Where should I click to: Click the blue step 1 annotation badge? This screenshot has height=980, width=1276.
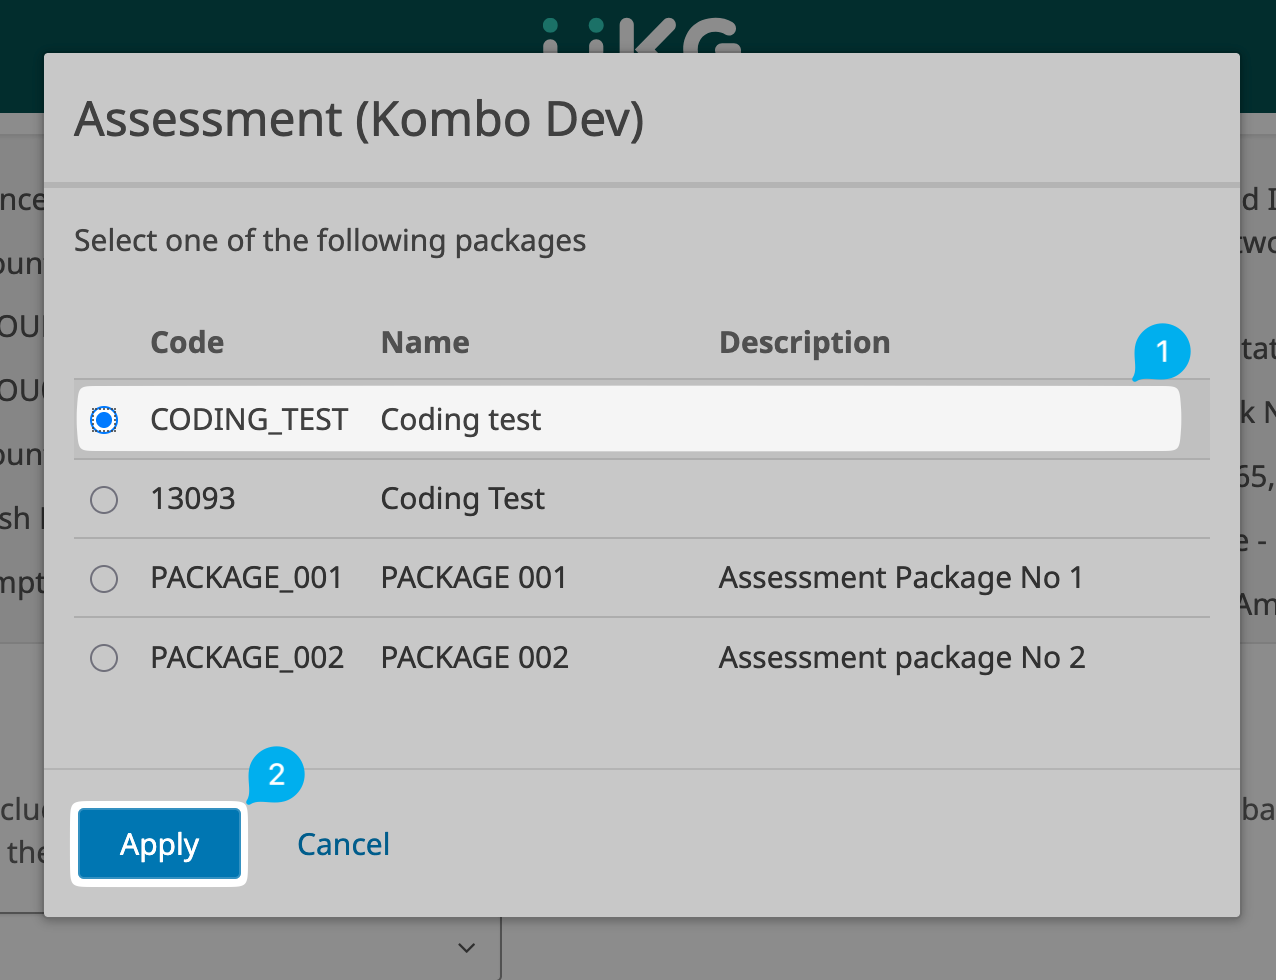click(1162, 352)
